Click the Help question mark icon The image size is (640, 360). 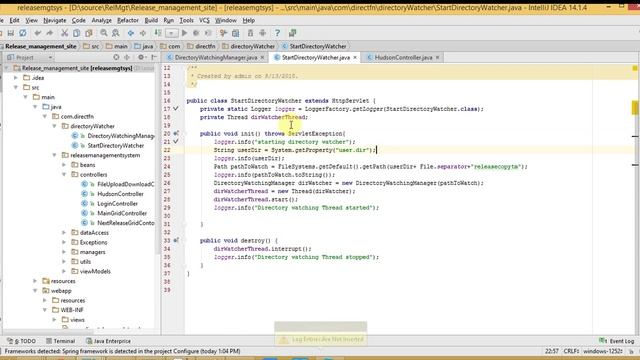point(278,33)
